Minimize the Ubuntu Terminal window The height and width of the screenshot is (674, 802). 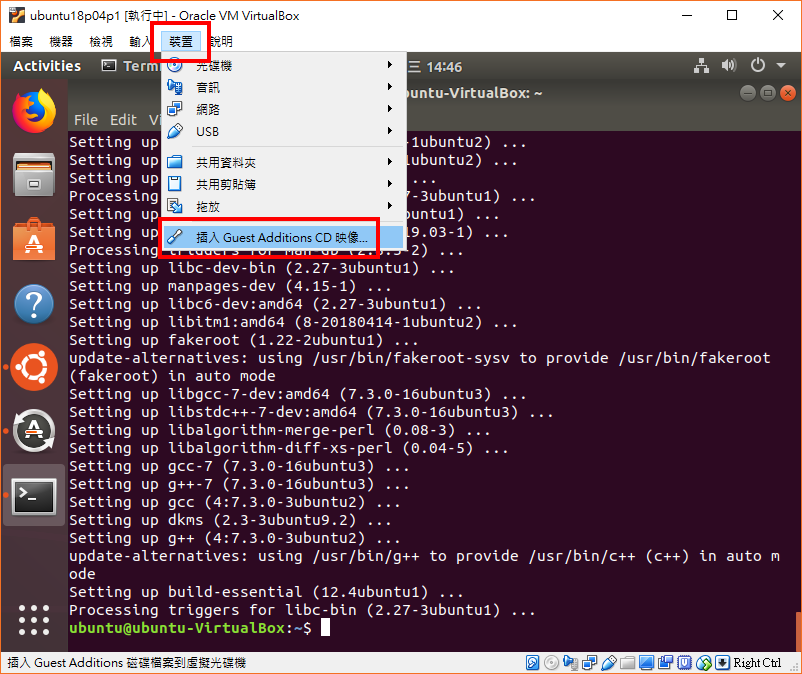pos(748,93)
